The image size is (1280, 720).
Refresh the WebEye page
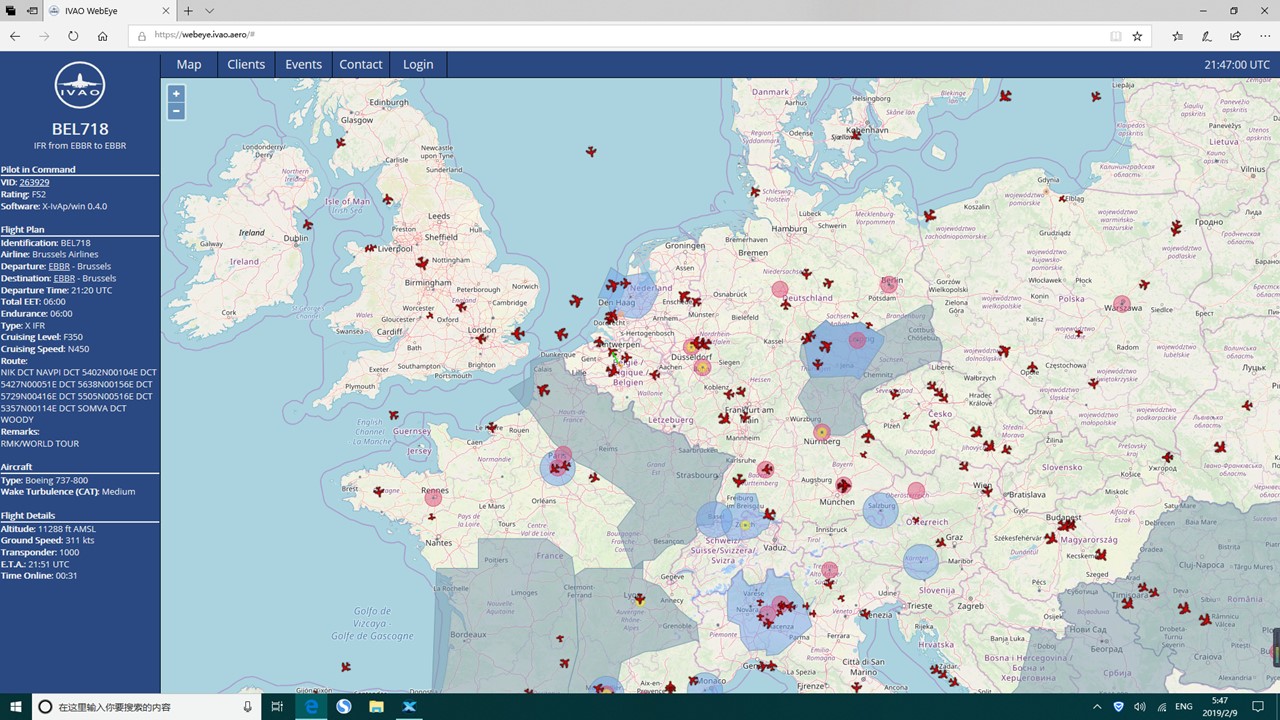pos(73,36)
